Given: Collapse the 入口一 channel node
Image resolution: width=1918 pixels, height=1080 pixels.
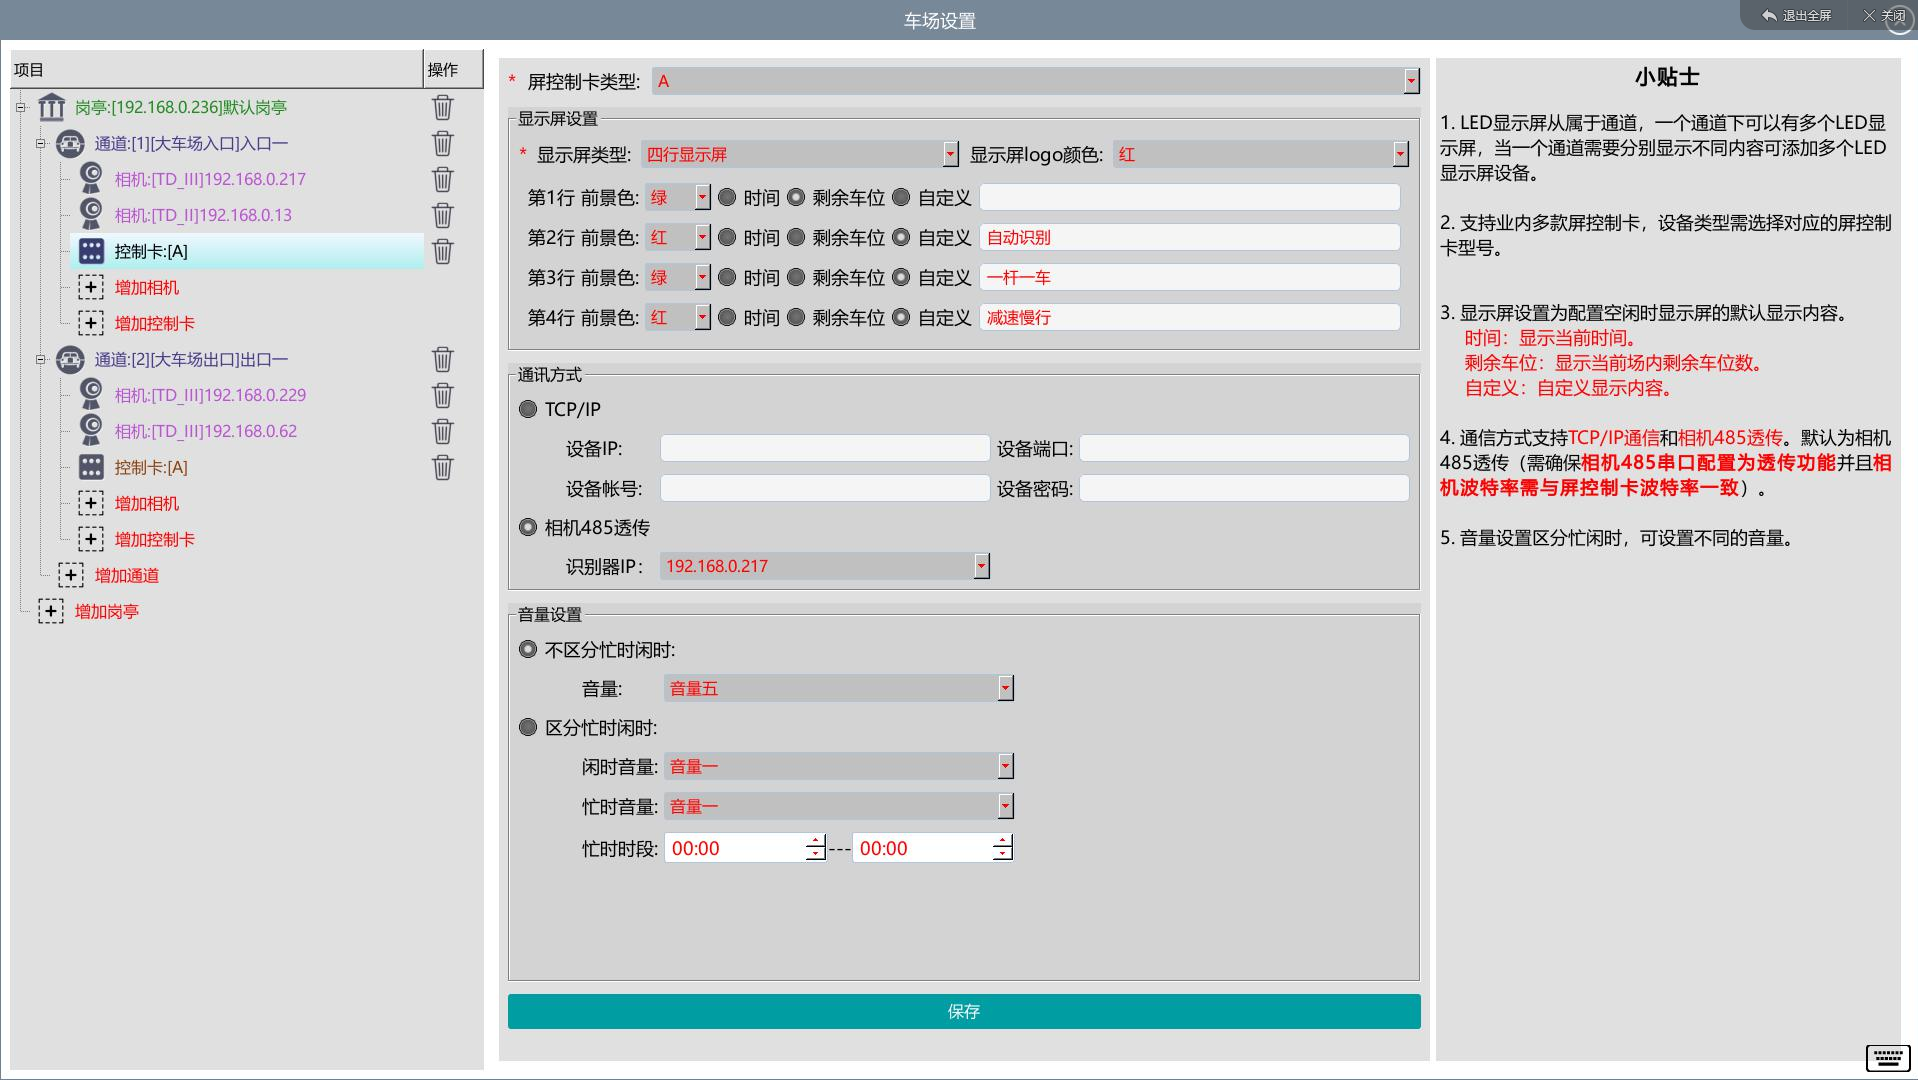Looking at the screenshot, I should click(x=41, y=143).
